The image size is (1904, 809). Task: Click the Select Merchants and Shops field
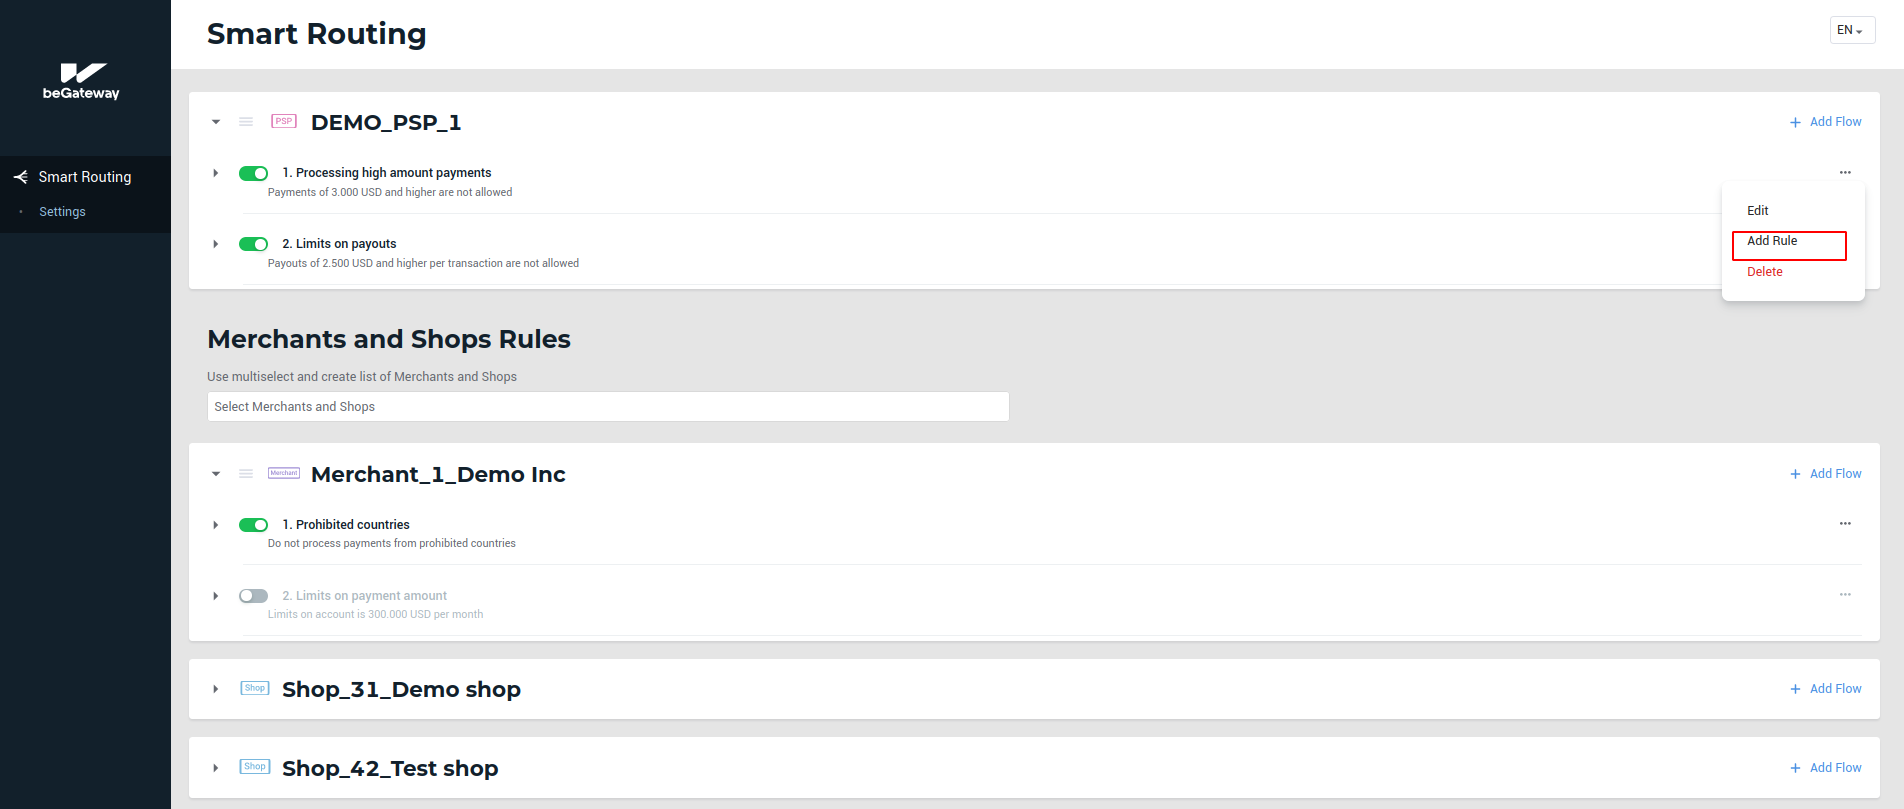pos(608,407)
